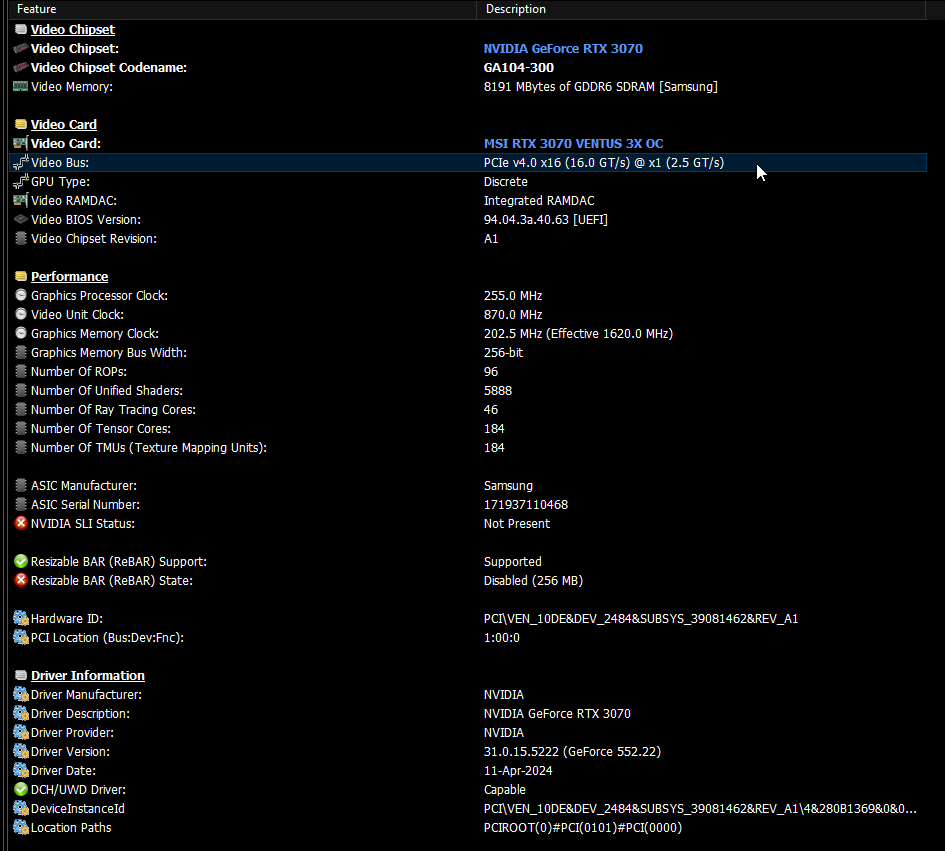945x851 pixels.
Task: Select the Video Card section heading
Action: 63,124
